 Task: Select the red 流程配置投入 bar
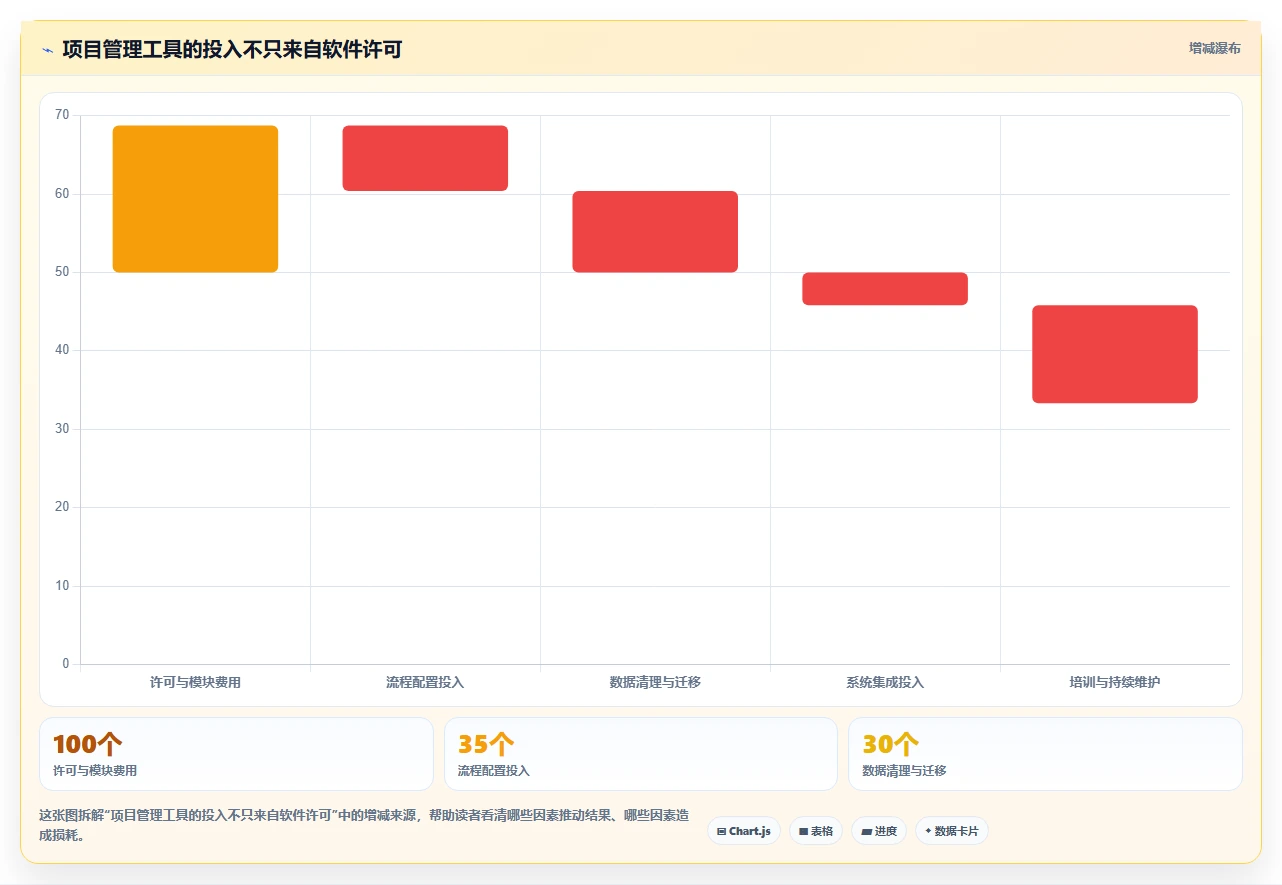coord(425,158)
